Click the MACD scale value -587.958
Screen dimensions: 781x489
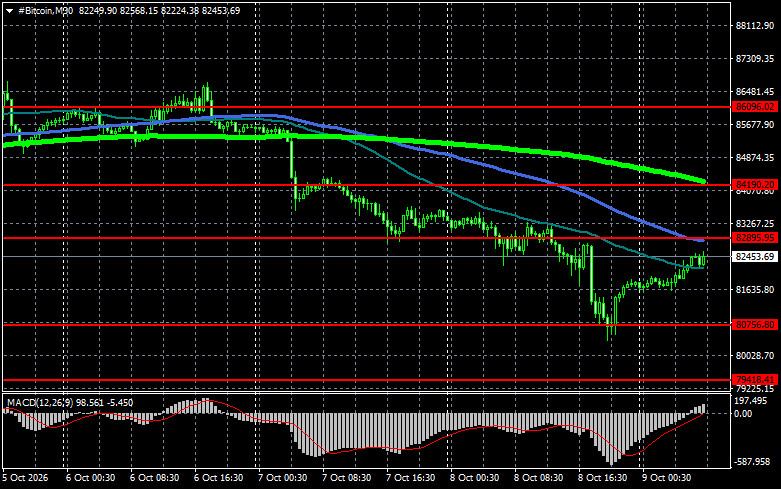(x=752, y=462)
